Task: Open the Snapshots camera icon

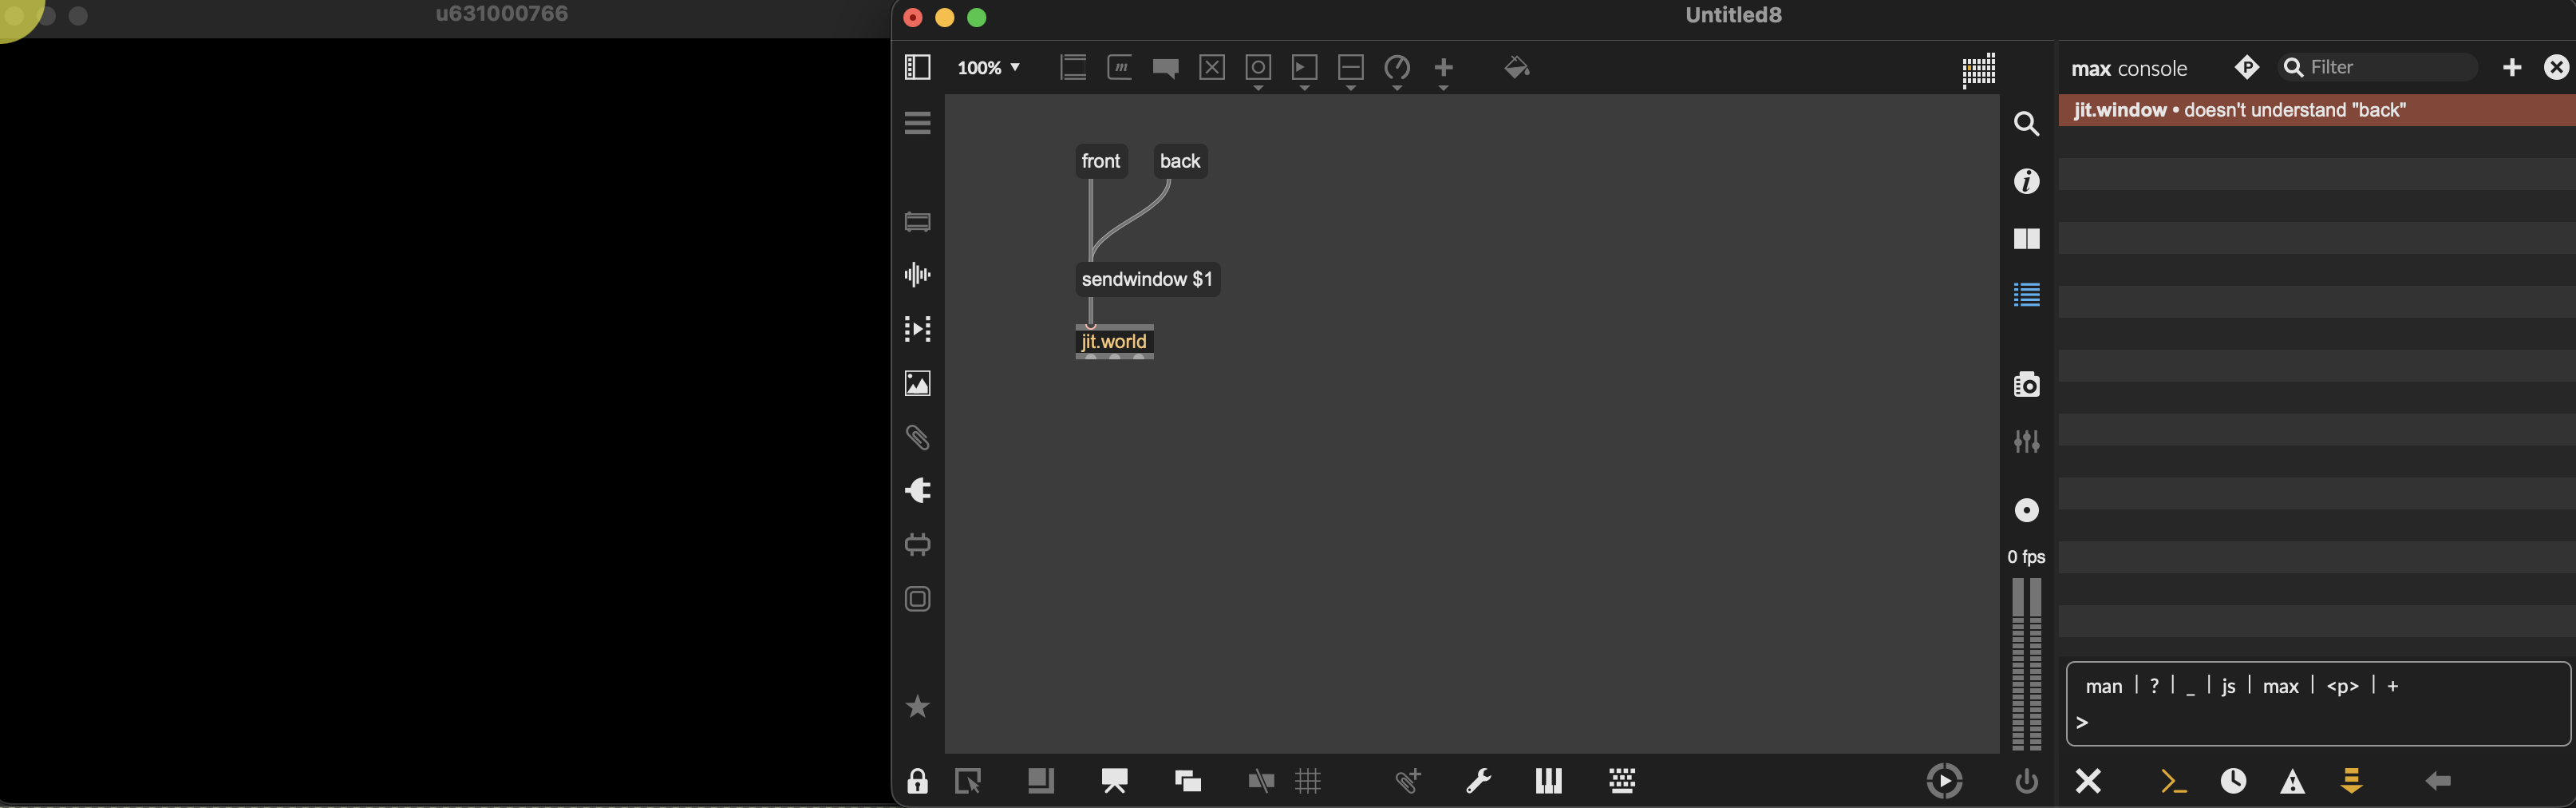Action: pyautogui.click(x=2026, y=385)
